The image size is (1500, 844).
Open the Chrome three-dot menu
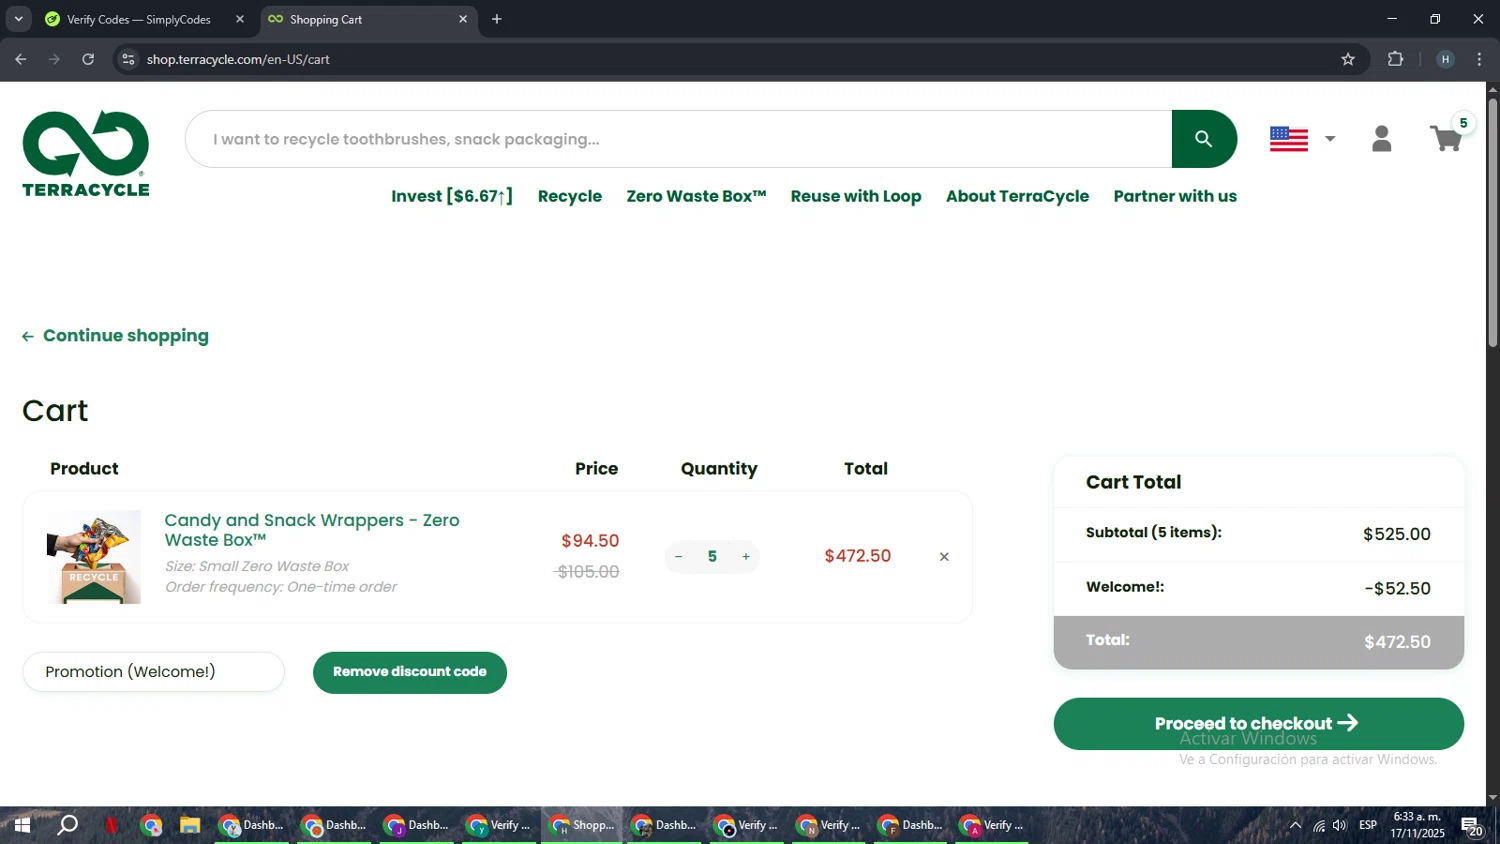(1479, 59)
